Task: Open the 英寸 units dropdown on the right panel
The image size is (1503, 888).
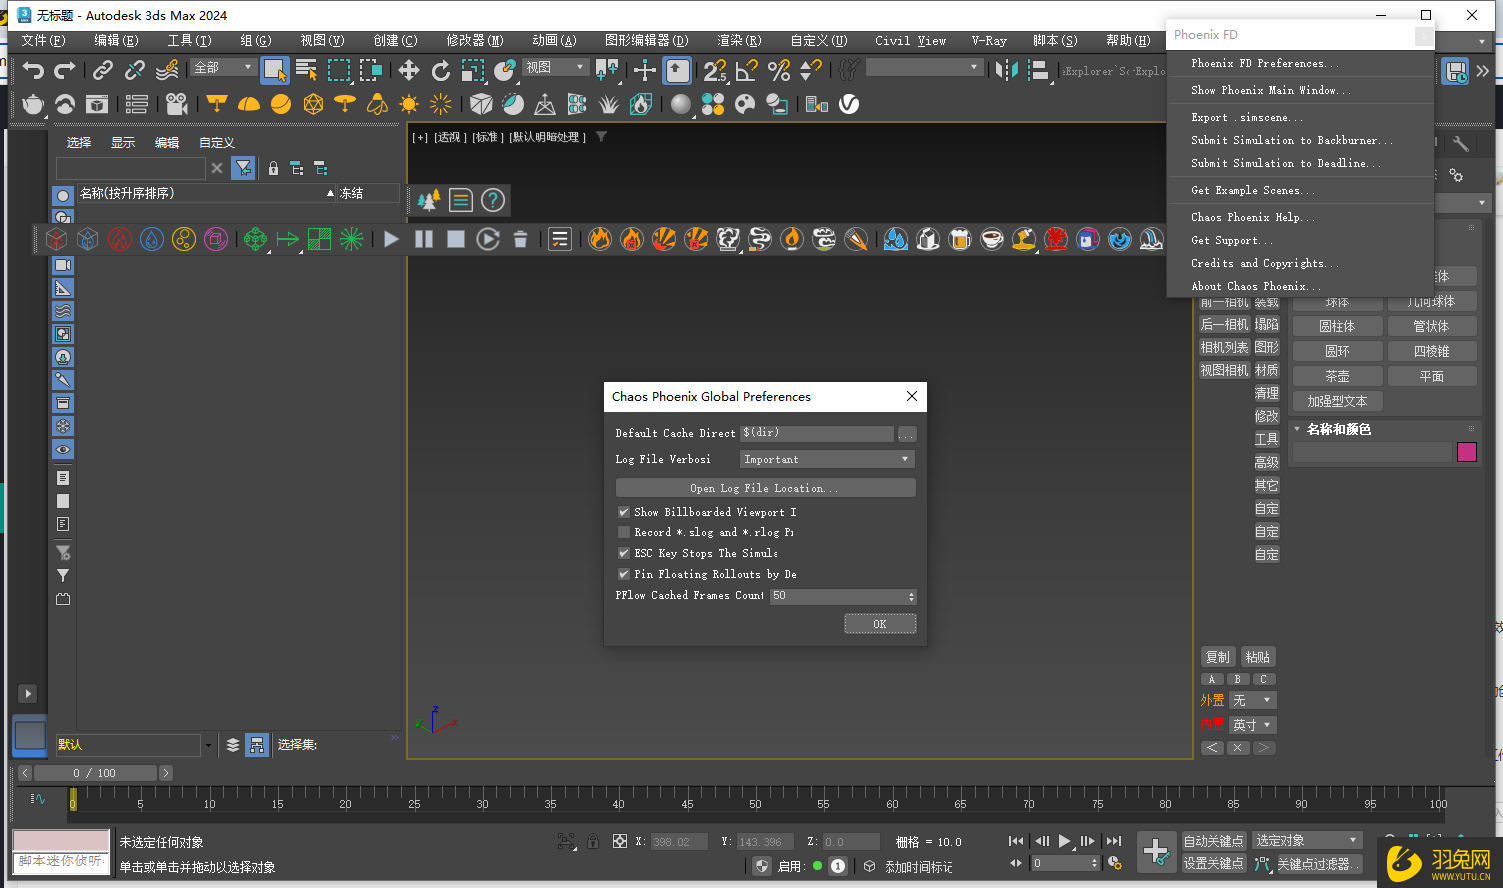Action: click(1252, 724)
